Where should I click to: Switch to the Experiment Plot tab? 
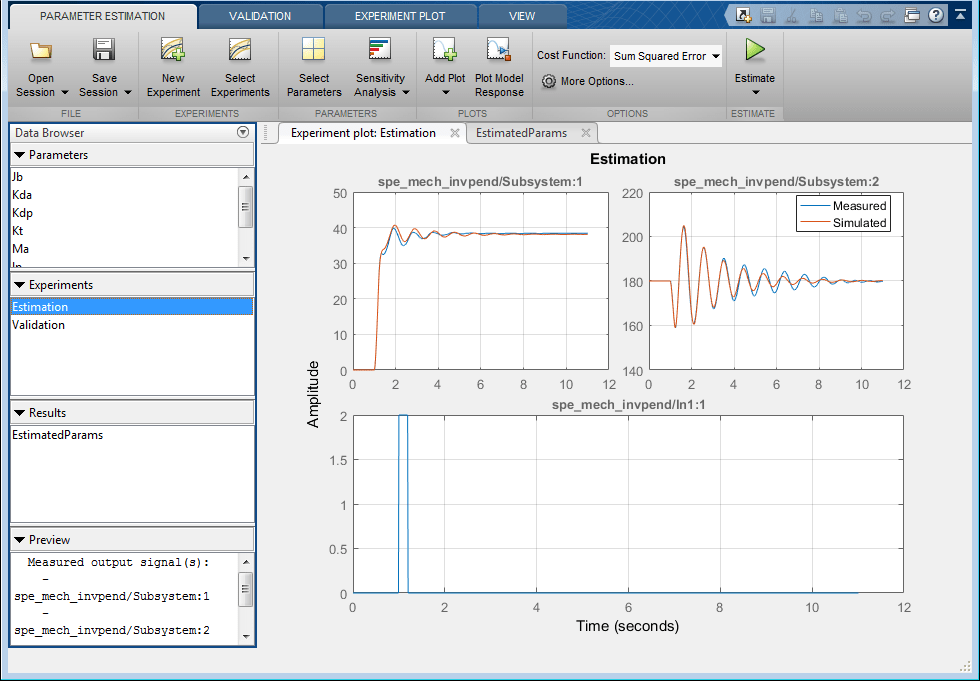point(400,16)
